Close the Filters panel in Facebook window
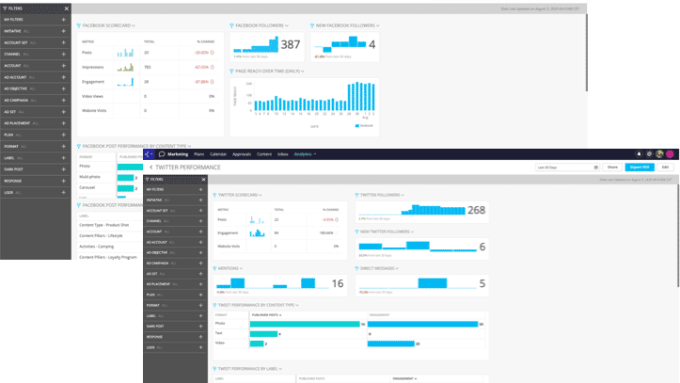Viewport: 680px width, 383px height. (x=66, y=8)
